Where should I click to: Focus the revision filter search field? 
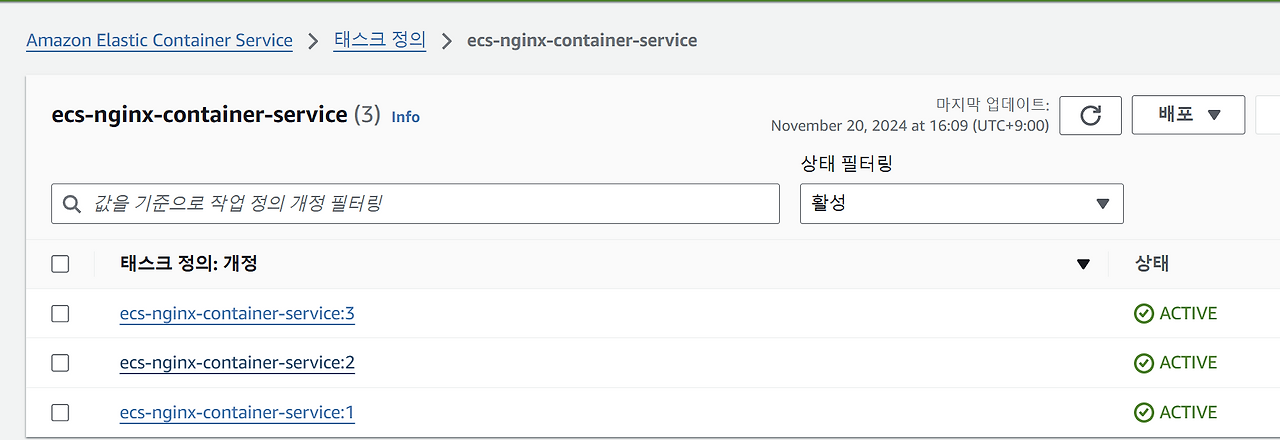click(x=415, y=204)
